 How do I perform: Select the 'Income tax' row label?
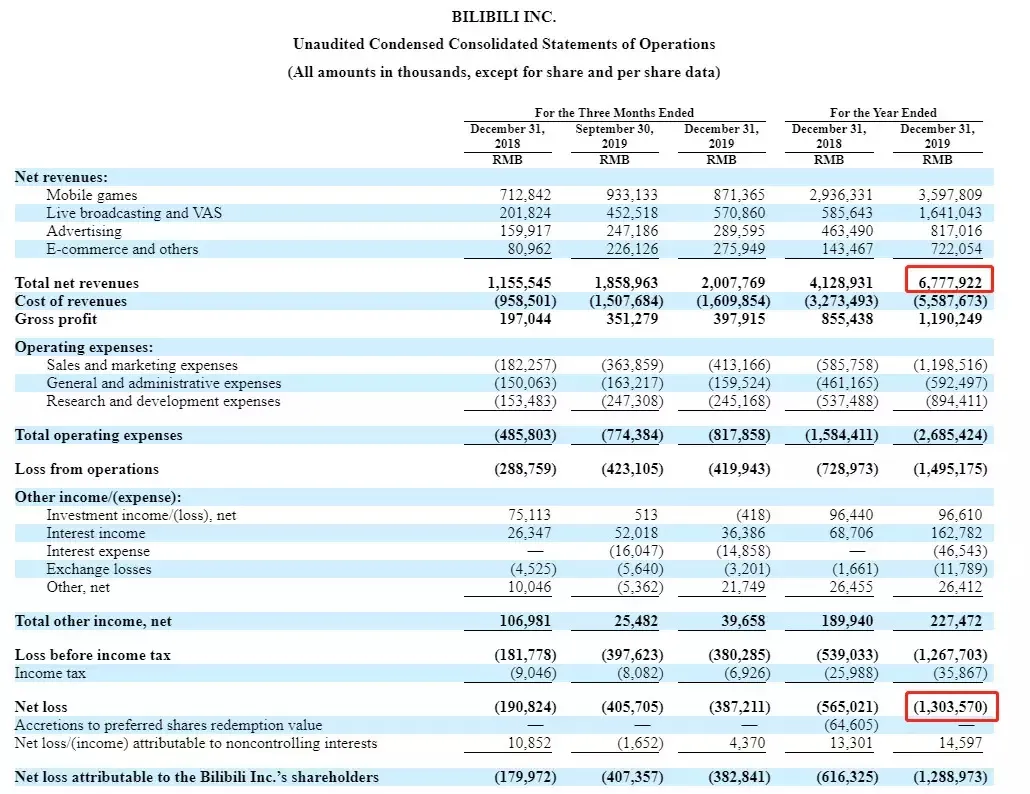pos(50,673)
